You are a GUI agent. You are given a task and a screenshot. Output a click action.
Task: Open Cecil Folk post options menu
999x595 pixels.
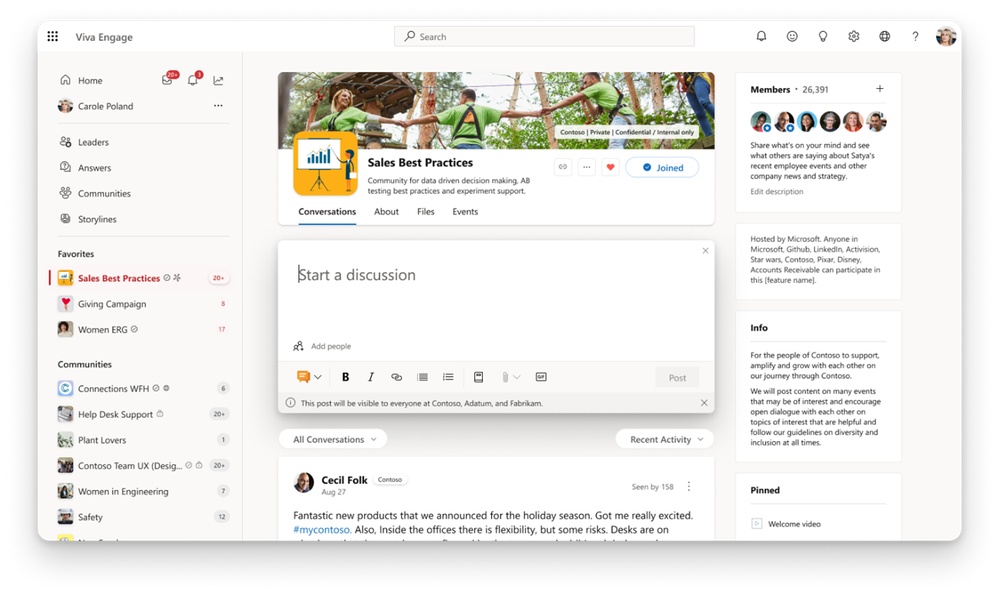[x=689, y=487]
